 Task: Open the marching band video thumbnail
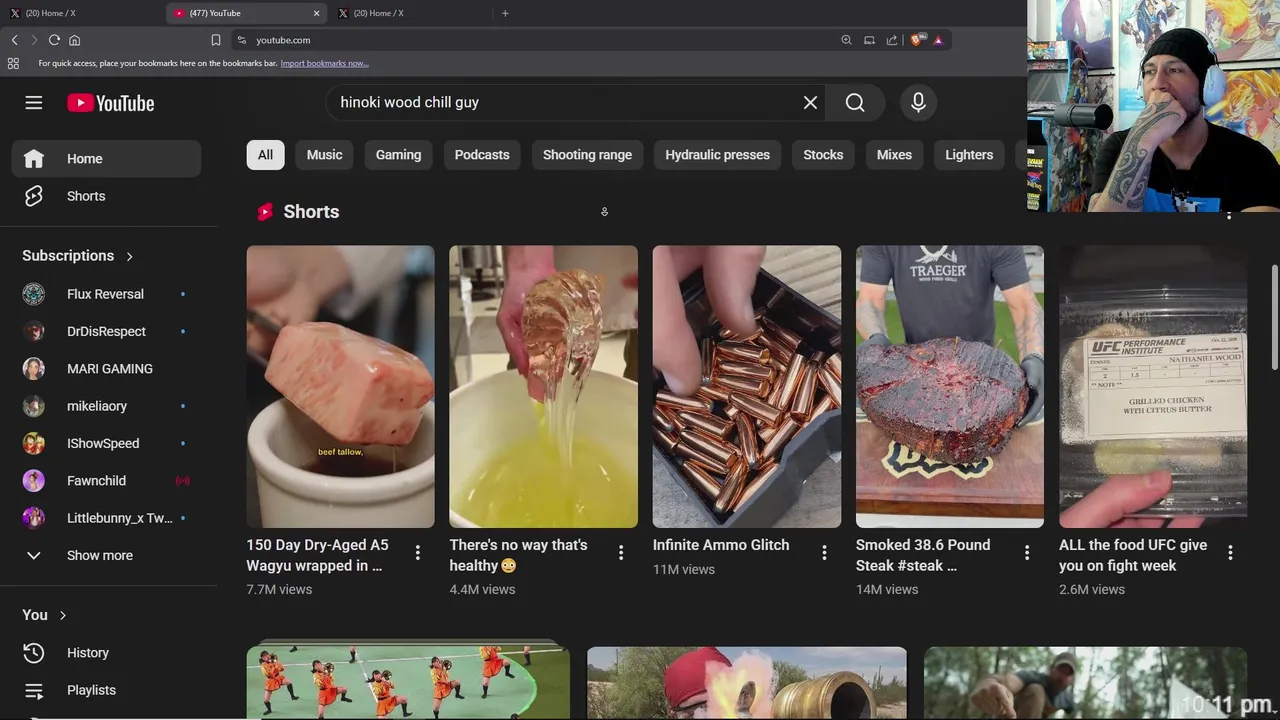click(408, 682)
